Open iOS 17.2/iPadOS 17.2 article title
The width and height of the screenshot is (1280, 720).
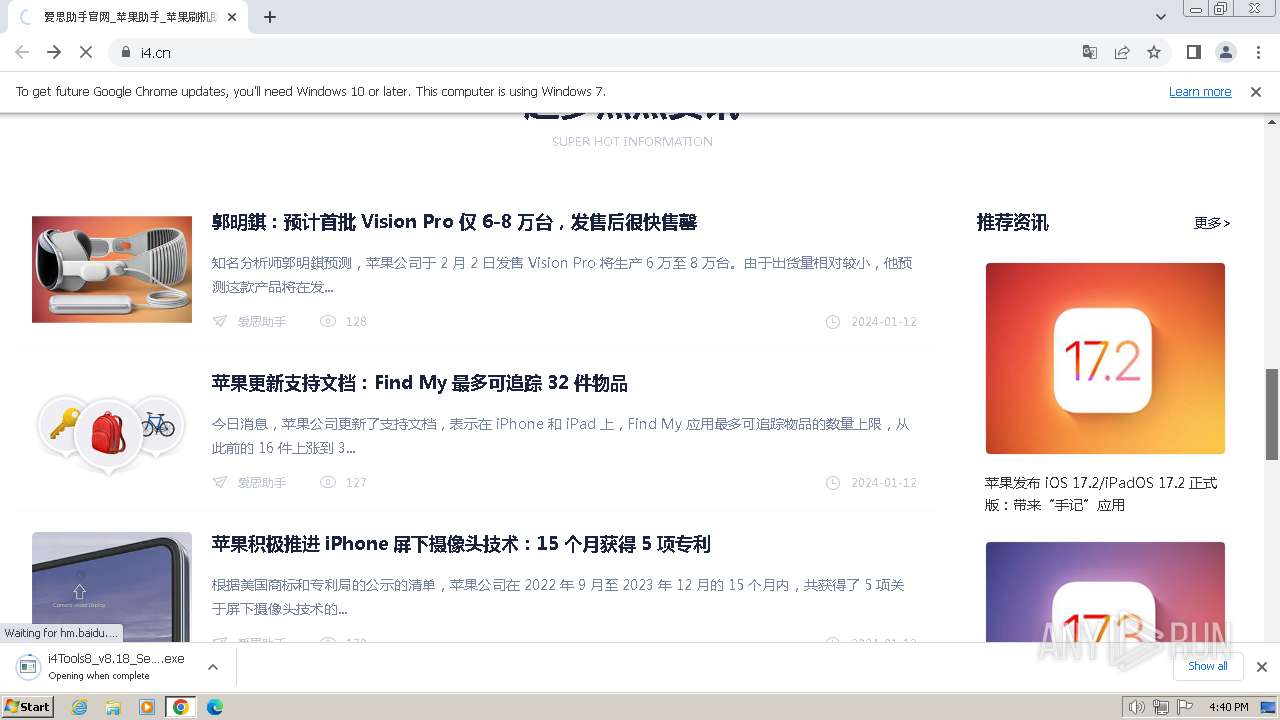click(x=1101, y=494)
